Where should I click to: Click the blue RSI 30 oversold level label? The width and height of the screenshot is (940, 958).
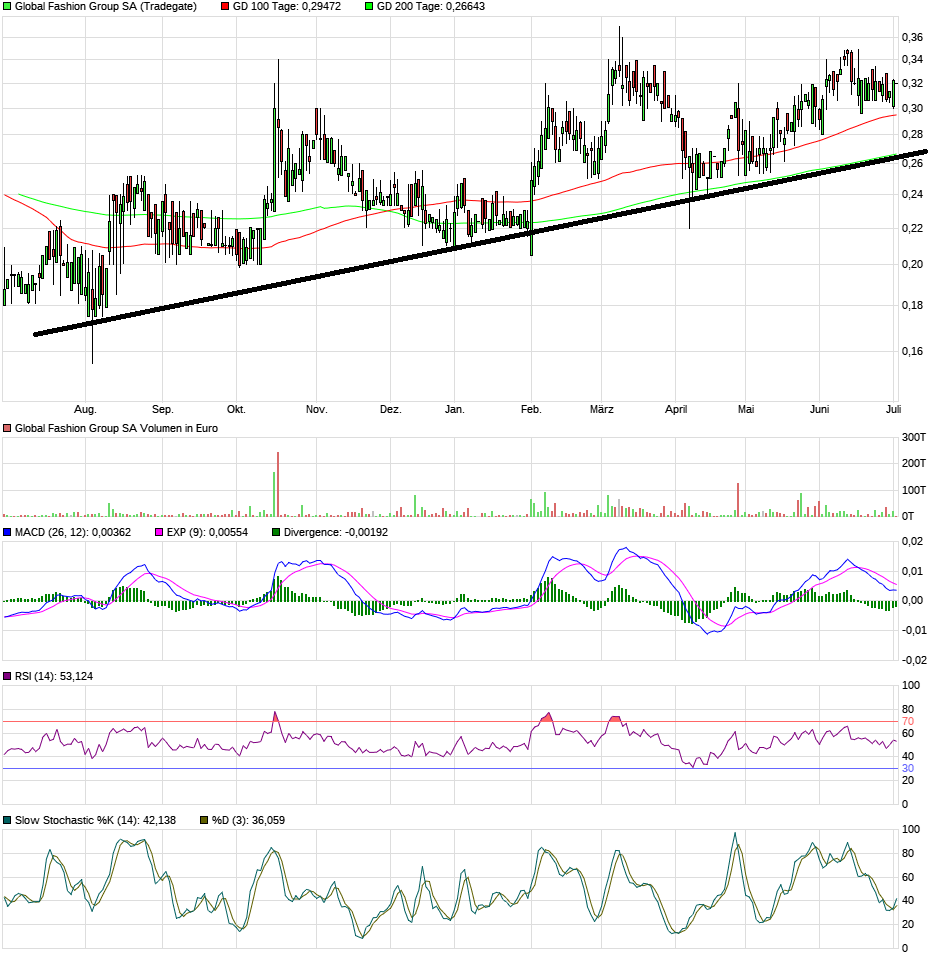[908, 768]
